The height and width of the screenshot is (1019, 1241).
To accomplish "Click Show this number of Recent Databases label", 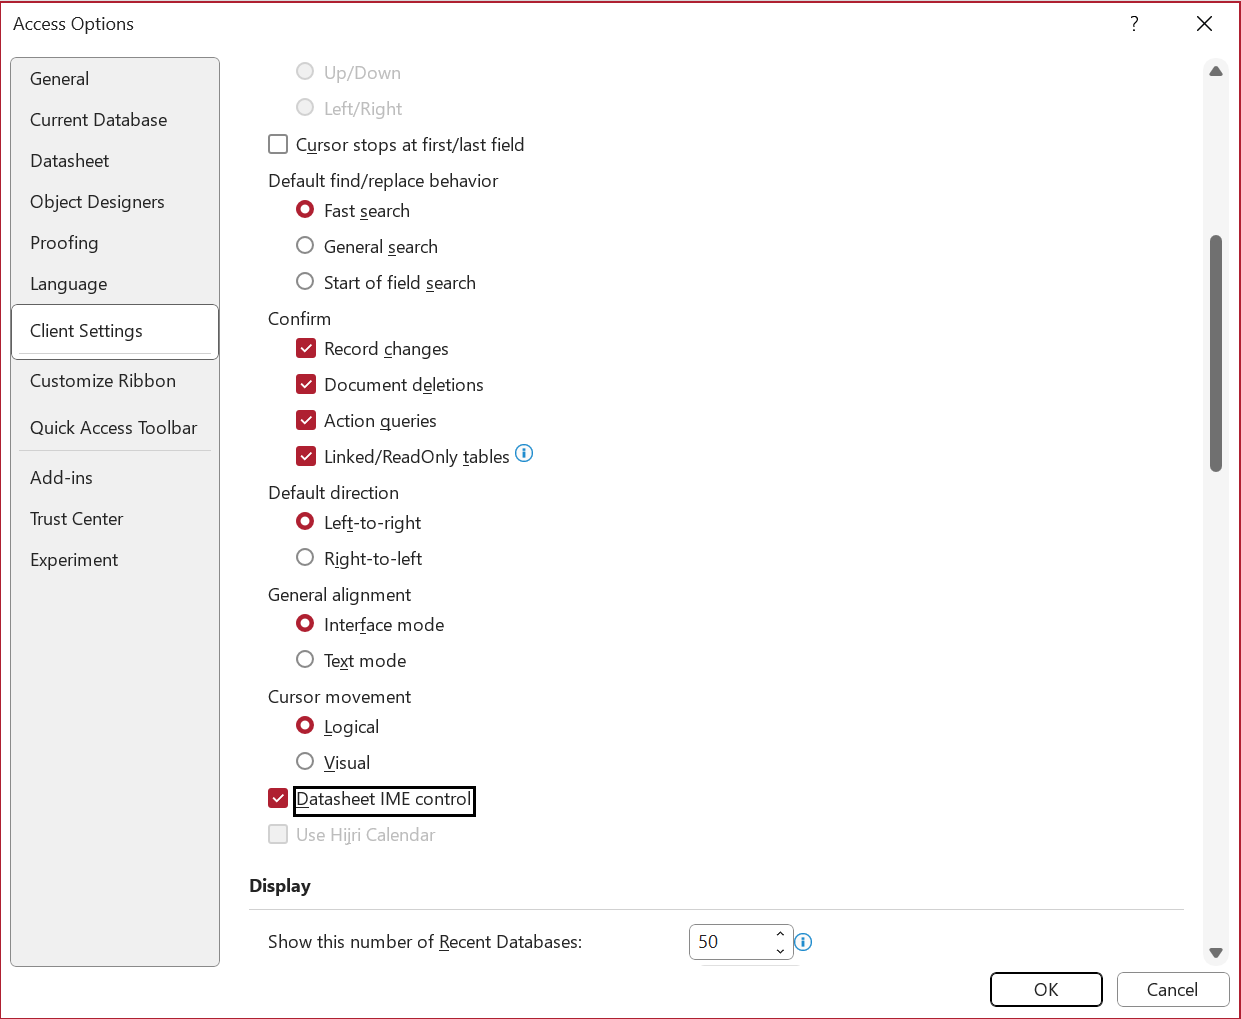I will tap(425, 942).
